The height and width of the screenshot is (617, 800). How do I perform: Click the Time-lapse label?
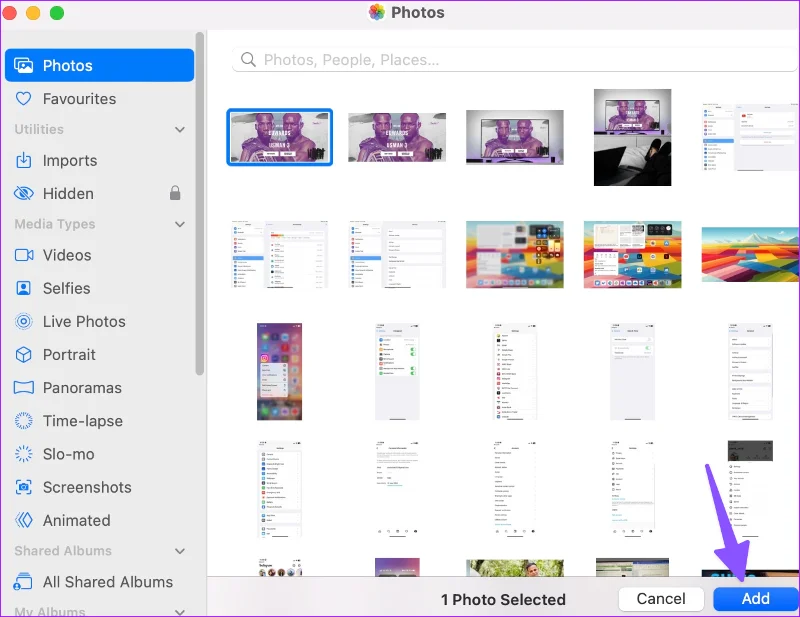pyautogui.click(x=83, y=421)
